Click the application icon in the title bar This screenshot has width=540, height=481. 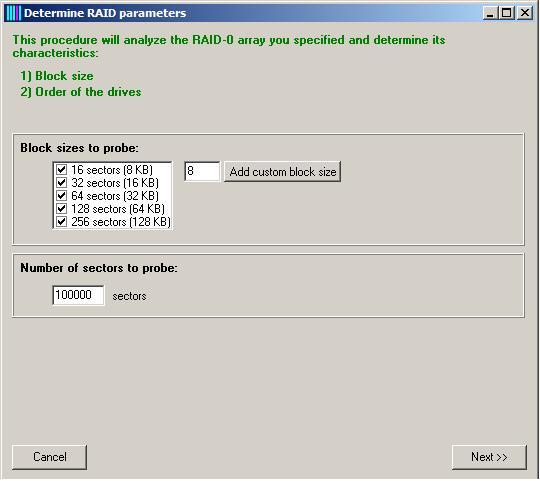pos(13,13)
